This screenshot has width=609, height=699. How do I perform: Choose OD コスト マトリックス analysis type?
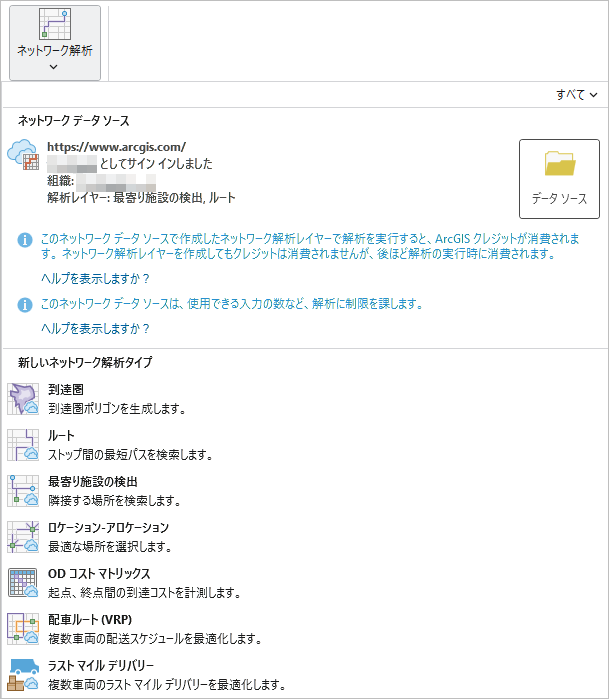tap(99, 574)
